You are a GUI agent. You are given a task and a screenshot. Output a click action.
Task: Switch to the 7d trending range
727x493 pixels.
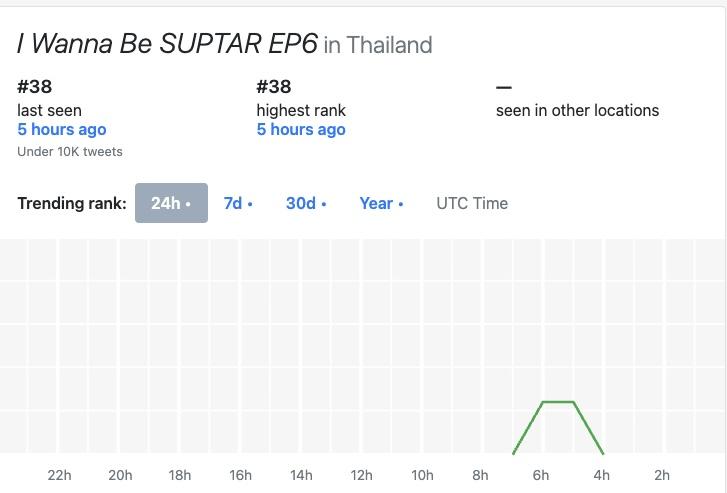pyautogui.click(x=237, y=203)
